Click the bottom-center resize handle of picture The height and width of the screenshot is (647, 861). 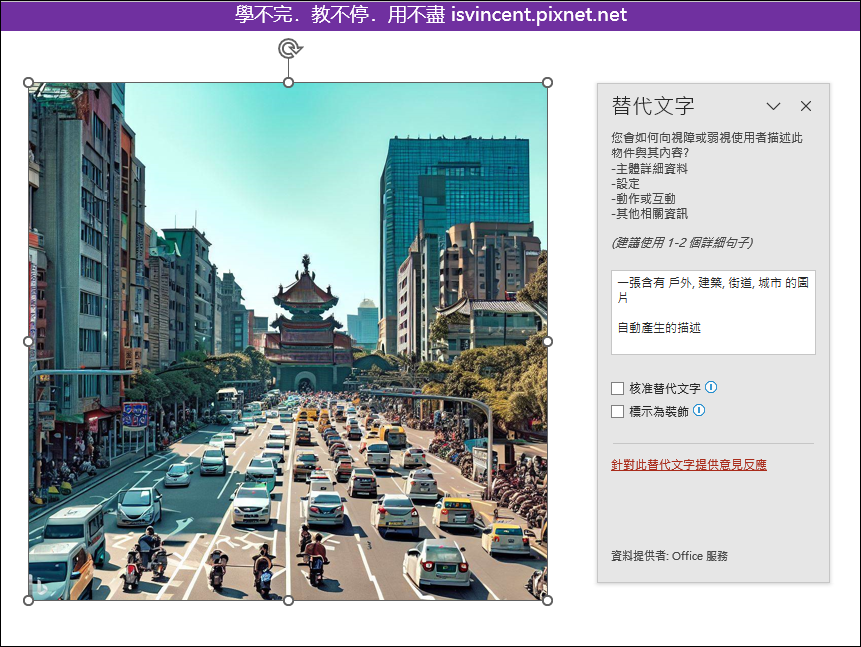pyautogui.click(x=288, y=600)
